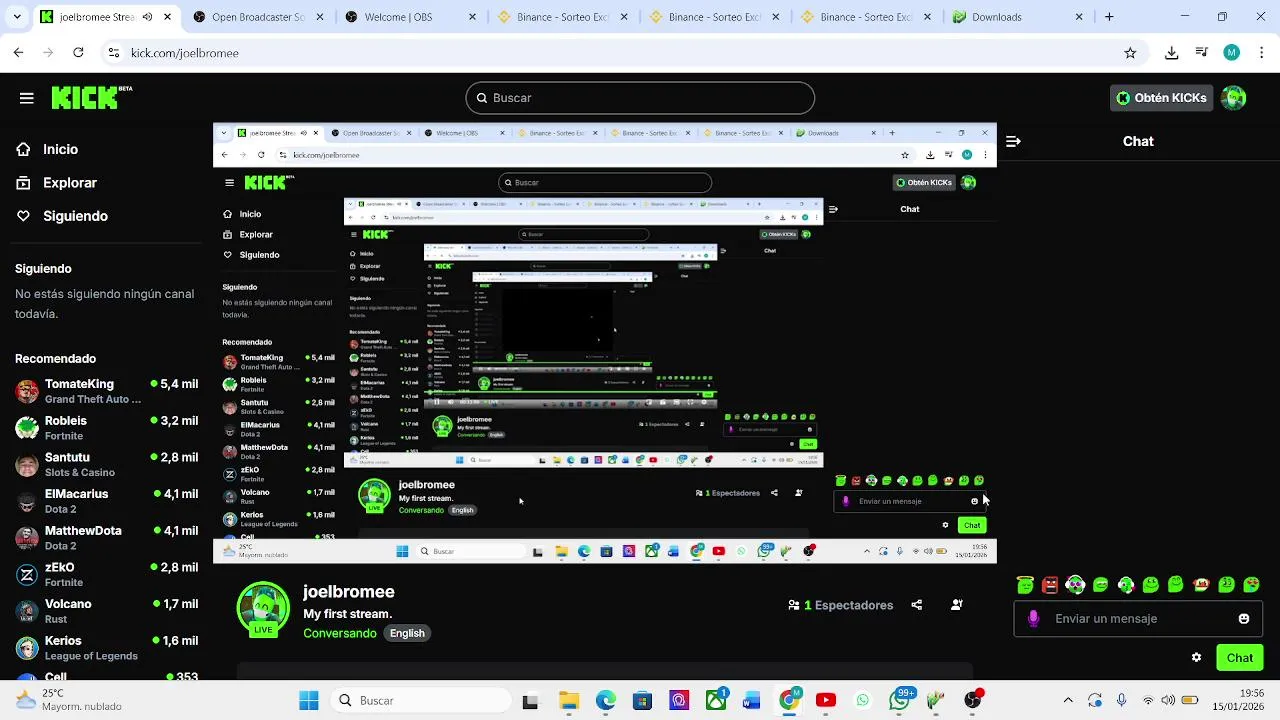Insert the heart-eyes emote
The height and width of the screenshot is (720, 1280).
tap(1251, 585)
